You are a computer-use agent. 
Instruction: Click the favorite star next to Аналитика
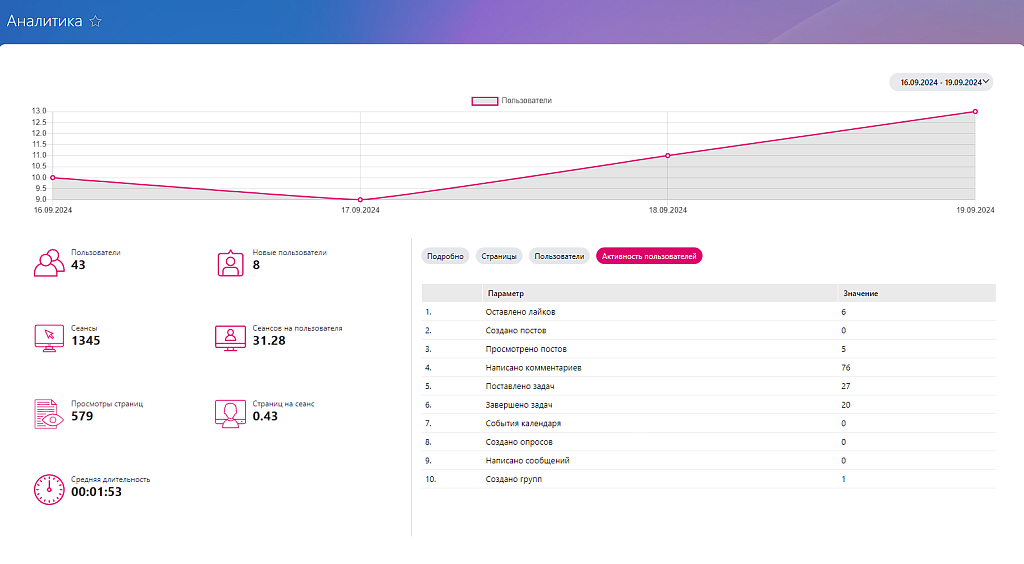point(95,21)
